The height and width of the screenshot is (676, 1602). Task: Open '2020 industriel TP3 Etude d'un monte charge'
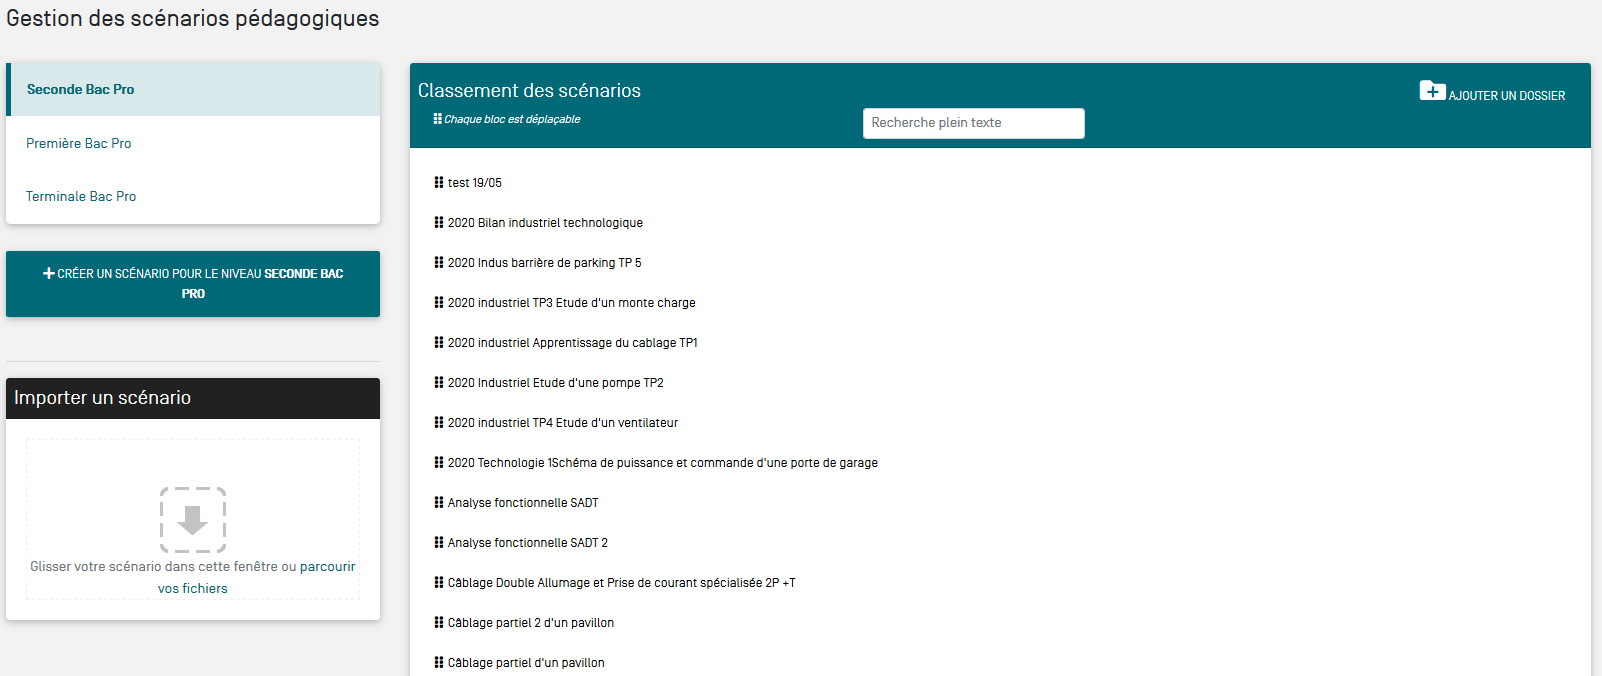click(x=571, y=303)
